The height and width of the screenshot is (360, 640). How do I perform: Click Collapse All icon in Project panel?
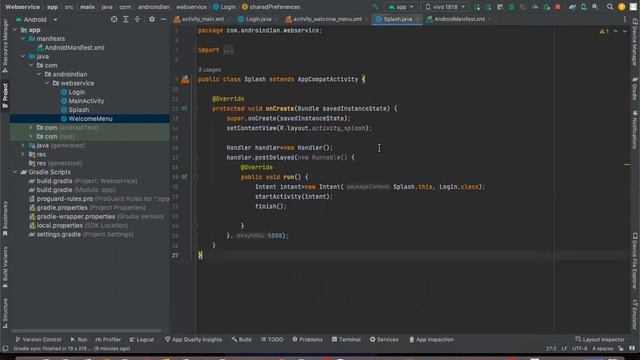137,19
